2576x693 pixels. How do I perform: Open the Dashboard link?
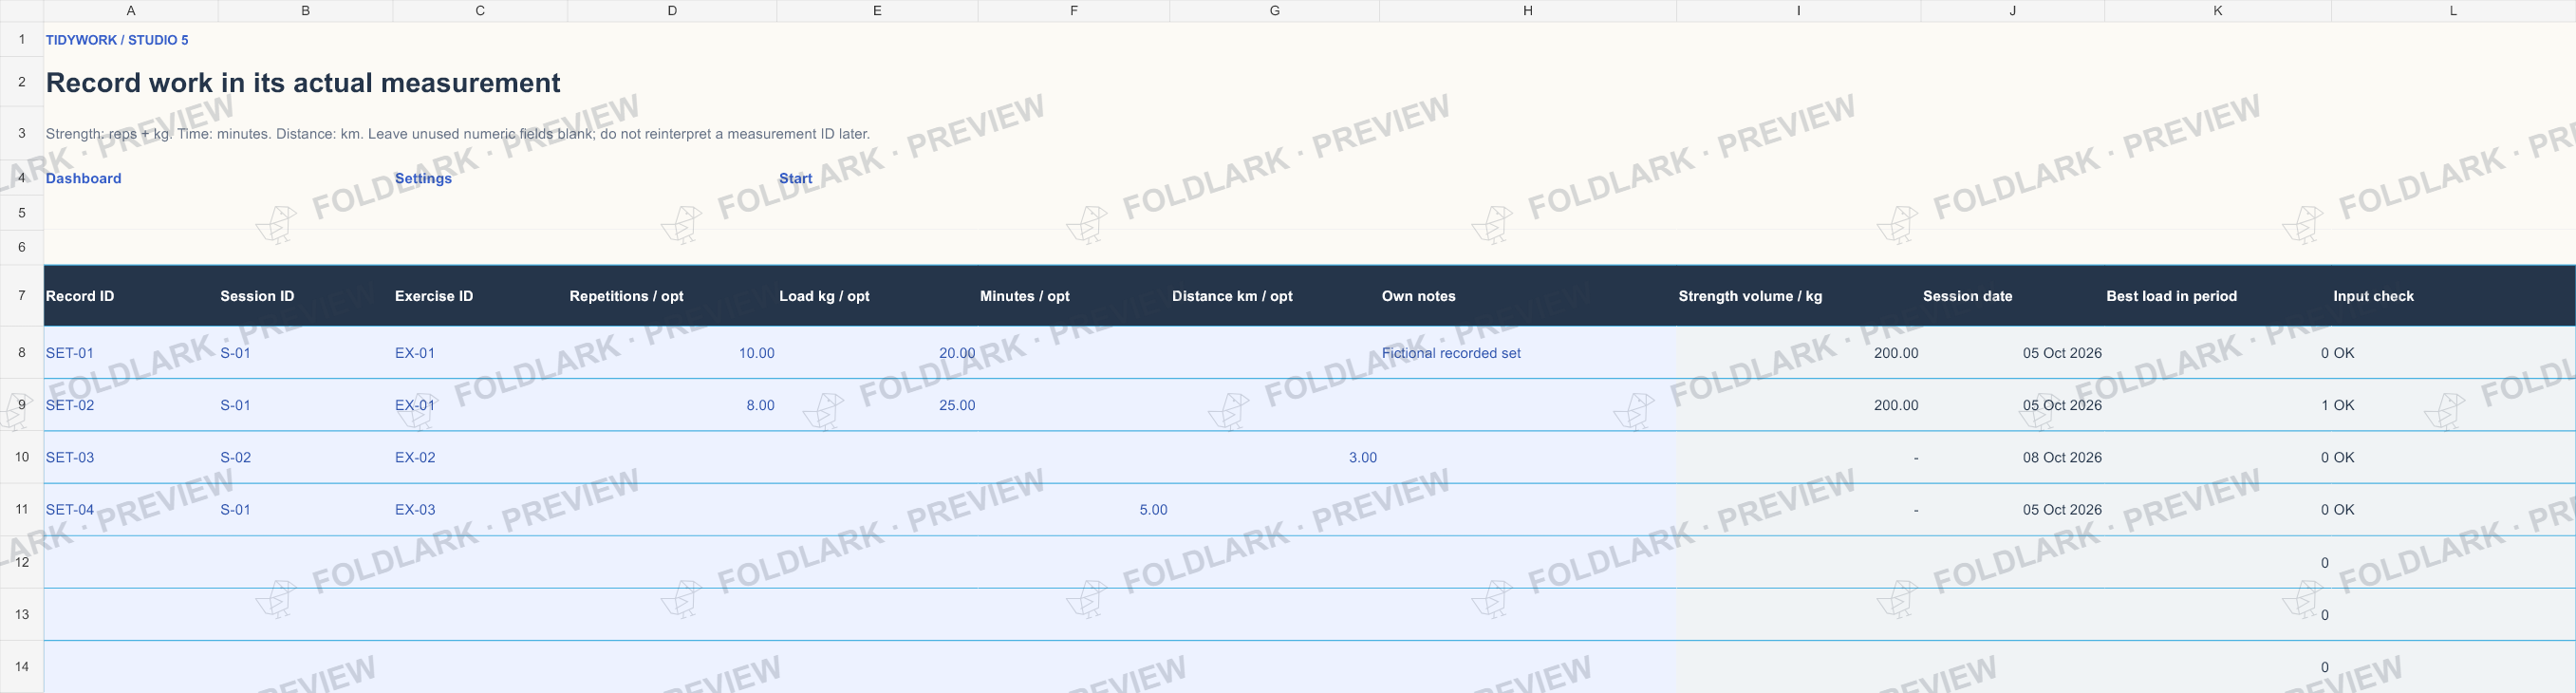click(x=83, y=178)
